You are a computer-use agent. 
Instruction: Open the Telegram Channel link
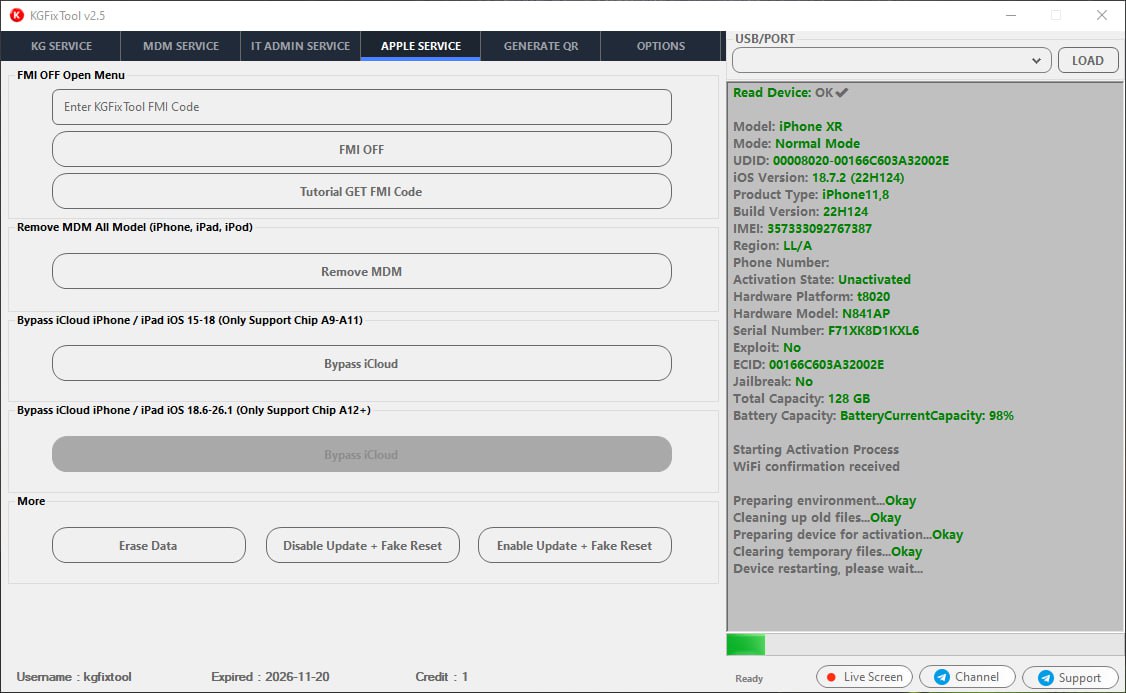pos(967,677)
